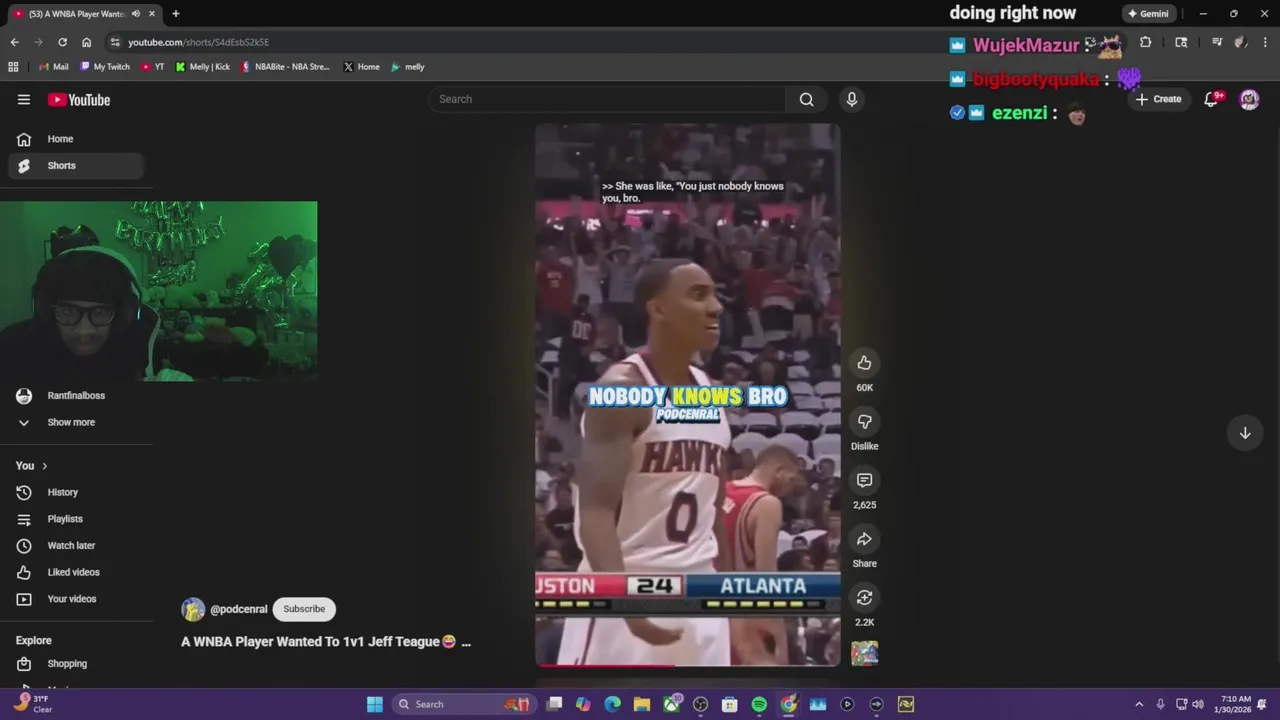Click the browser home button
Viewport: 1280px width, 720px height.
point(86,42)
